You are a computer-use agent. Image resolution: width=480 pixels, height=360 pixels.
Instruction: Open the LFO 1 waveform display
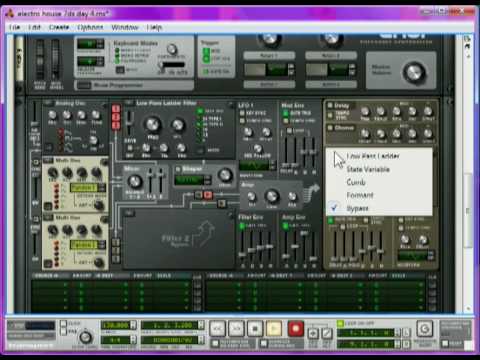point(254,165)
